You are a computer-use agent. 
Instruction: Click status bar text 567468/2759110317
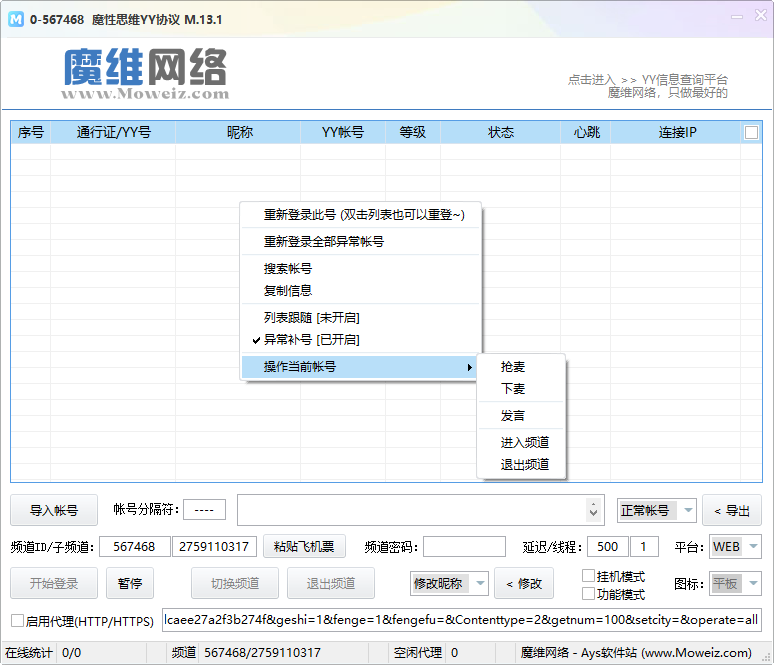263,653
